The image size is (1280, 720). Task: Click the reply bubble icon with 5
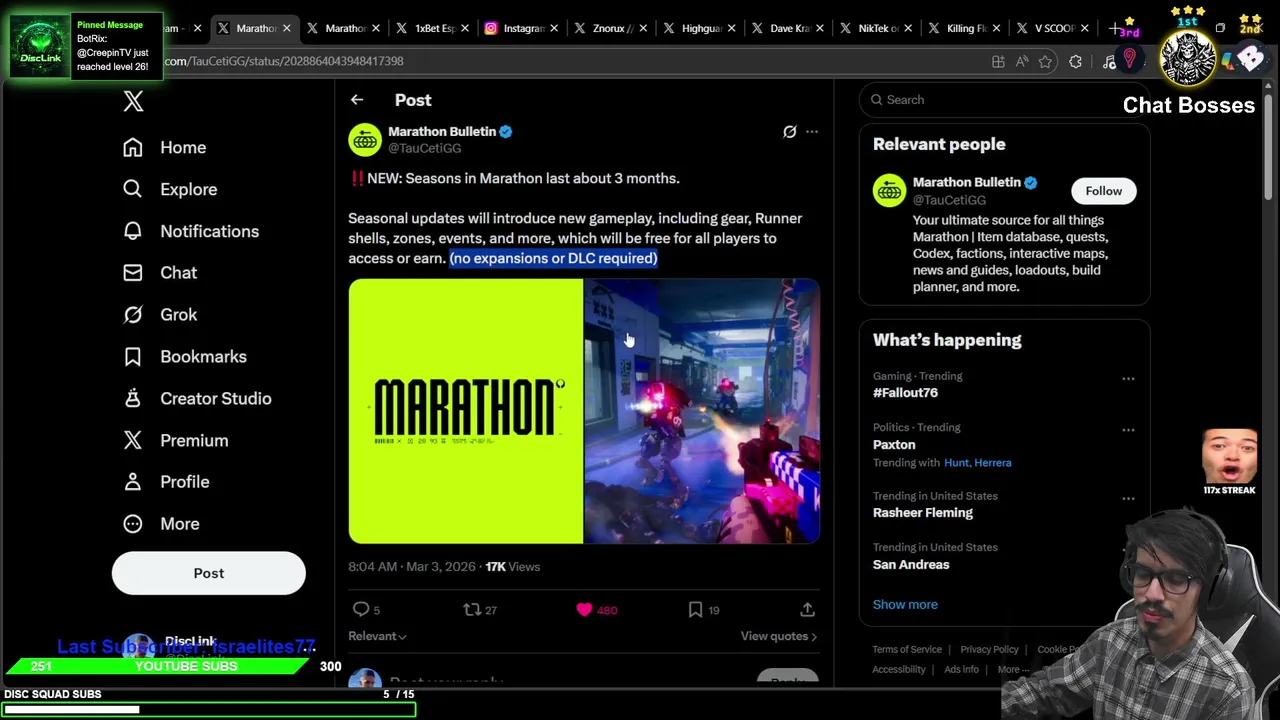point(361,609)
